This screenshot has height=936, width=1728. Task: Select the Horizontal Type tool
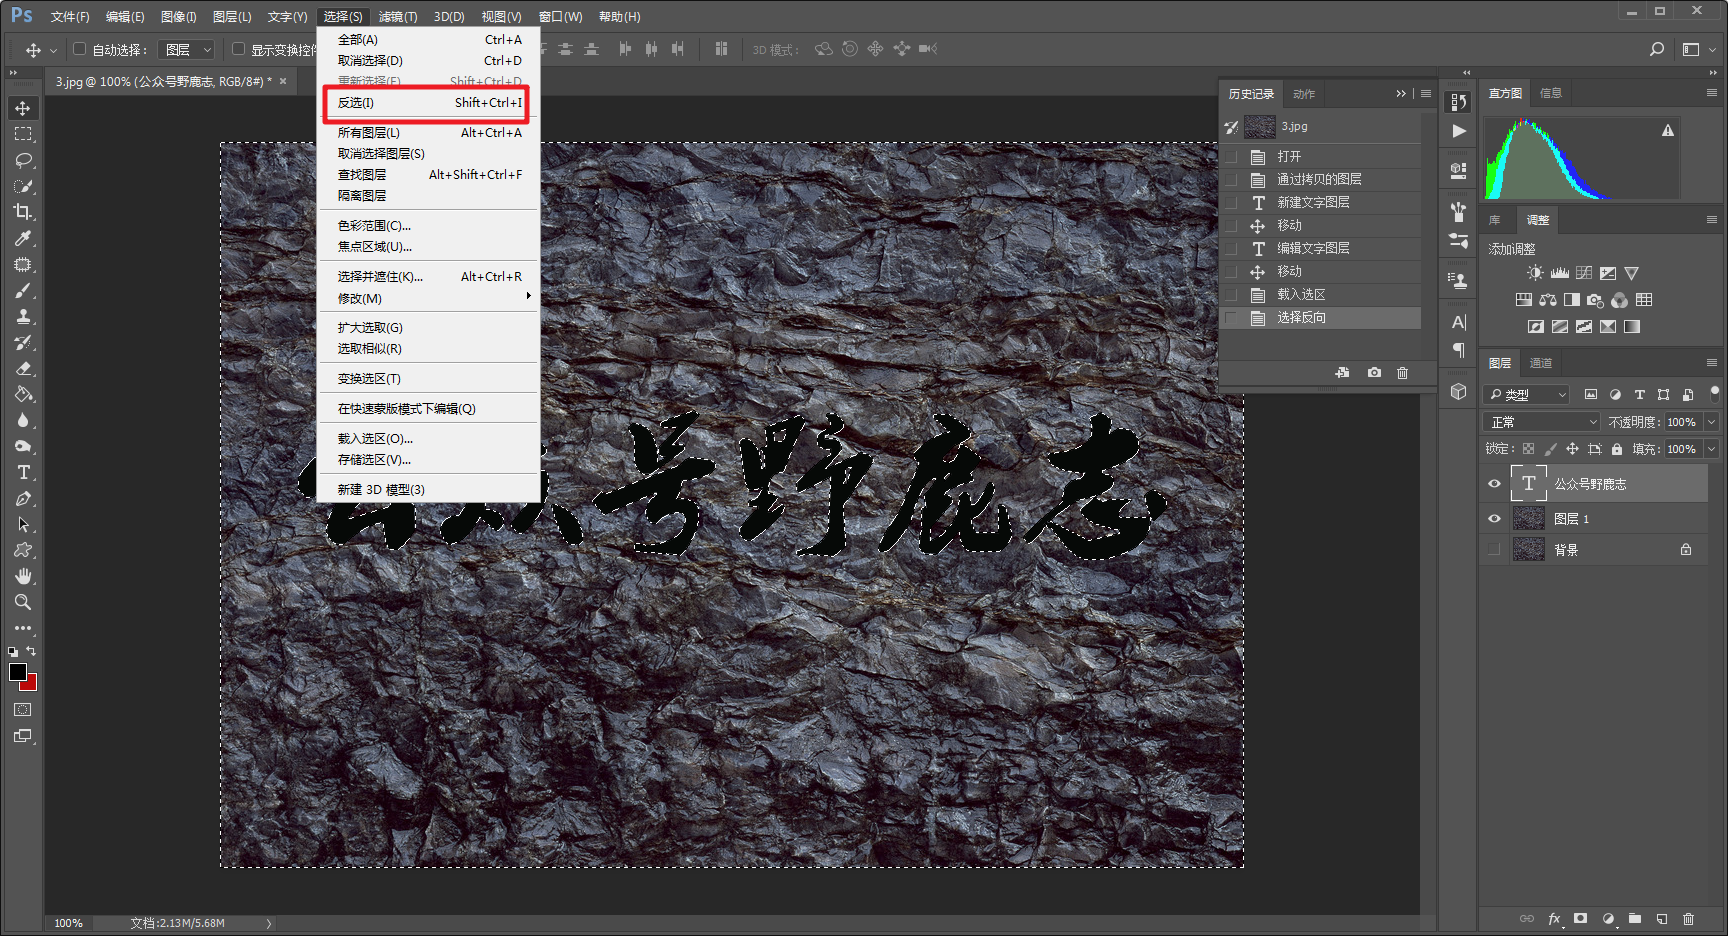[23, 472]
